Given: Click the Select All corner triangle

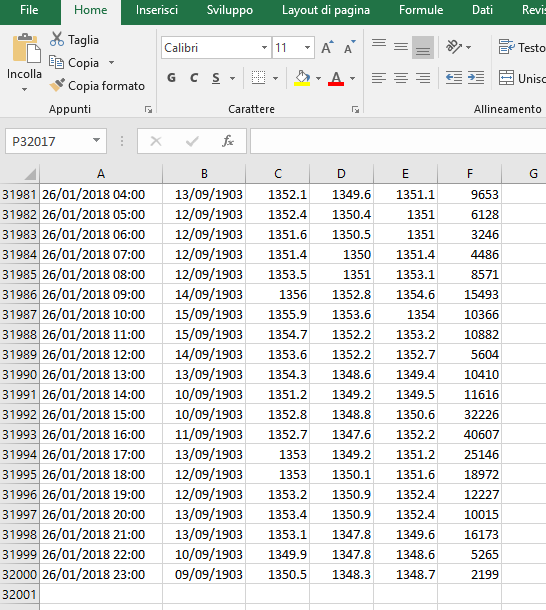Looking at the screenshot, I should [30, 174].
